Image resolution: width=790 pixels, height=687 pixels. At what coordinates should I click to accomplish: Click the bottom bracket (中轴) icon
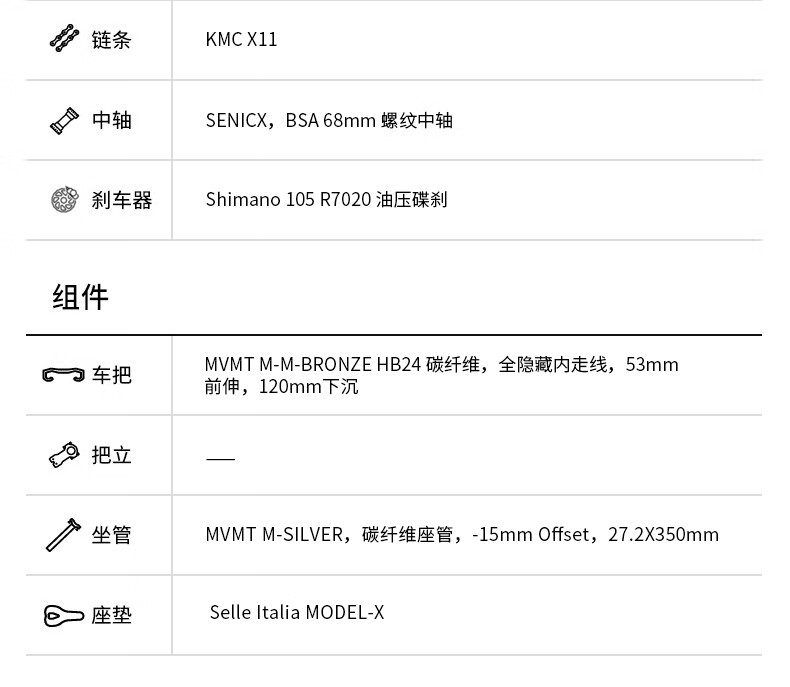click(x=64, y=120)
